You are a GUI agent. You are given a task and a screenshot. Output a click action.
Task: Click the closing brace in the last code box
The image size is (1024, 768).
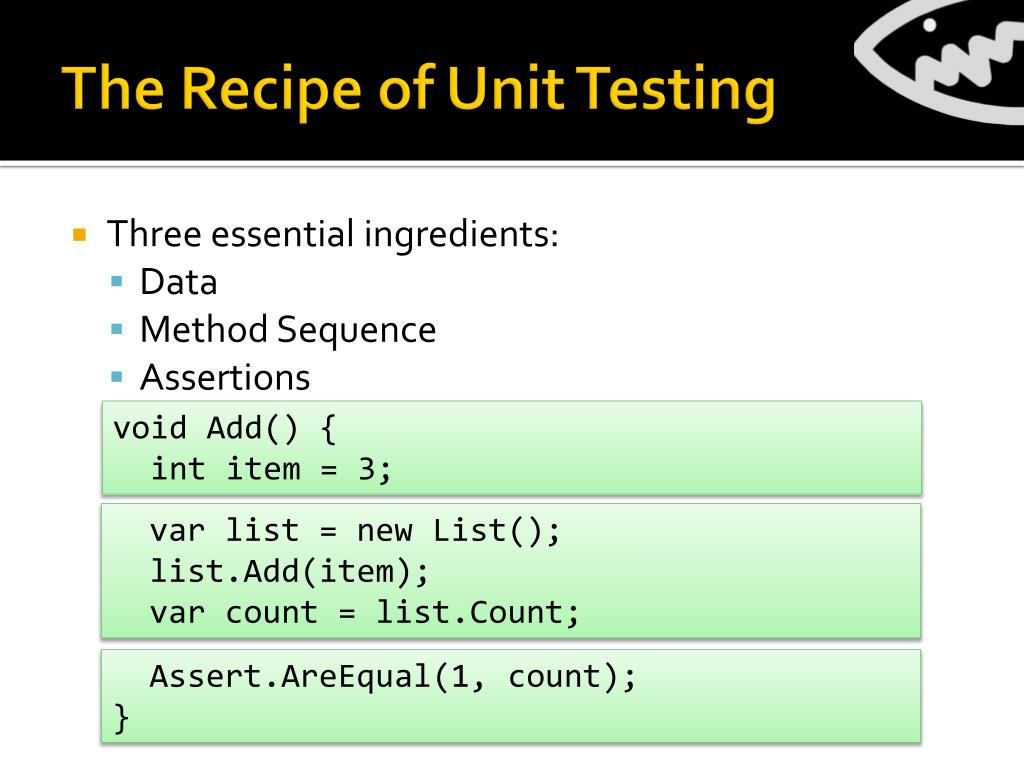click(121, 718)
